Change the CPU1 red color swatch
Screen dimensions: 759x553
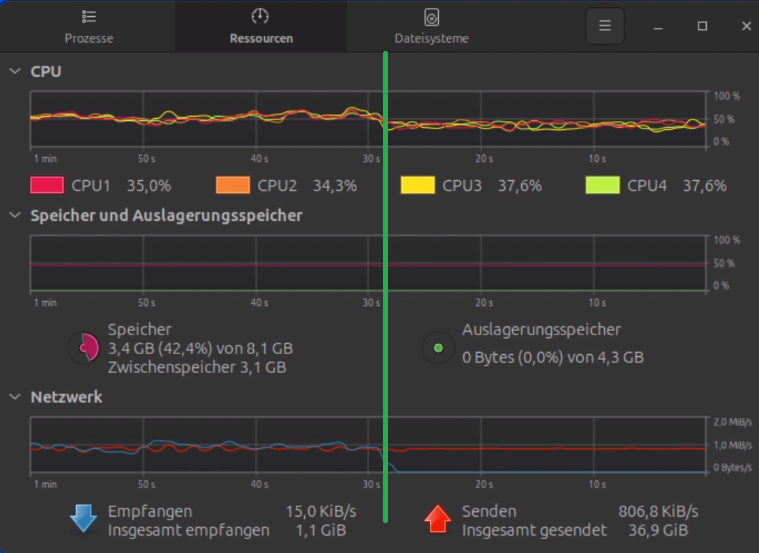(47, 185)
